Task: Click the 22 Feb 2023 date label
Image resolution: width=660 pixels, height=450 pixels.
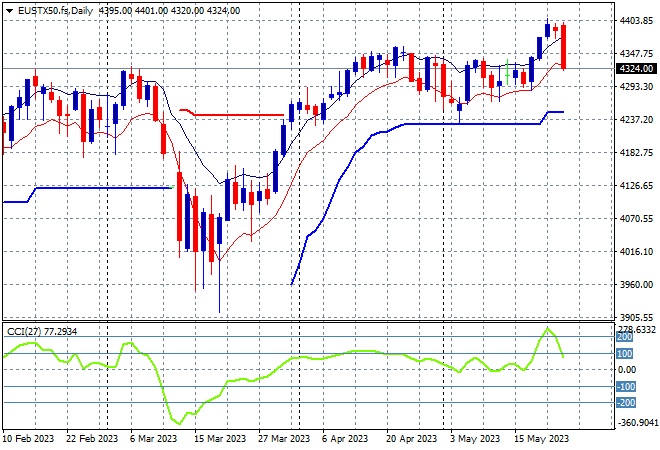Action: click(92, 439)
